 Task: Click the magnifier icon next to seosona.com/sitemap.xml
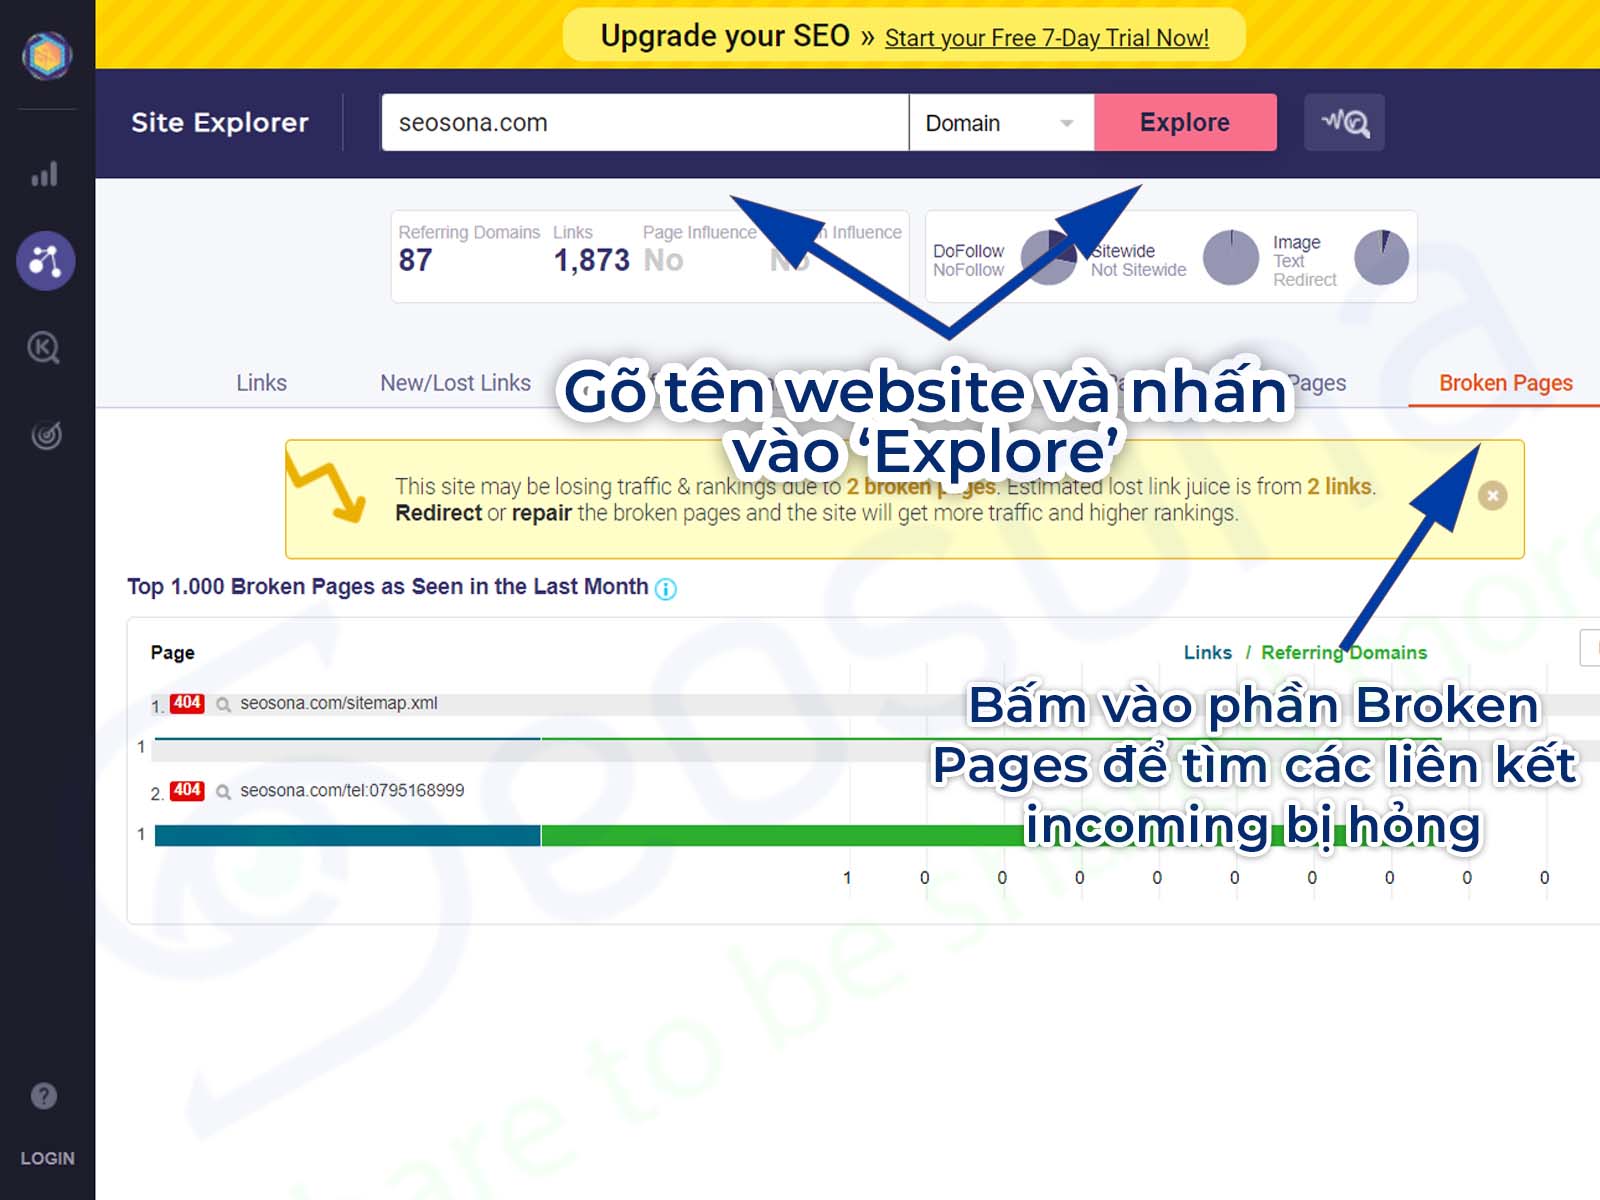[224, 705]
